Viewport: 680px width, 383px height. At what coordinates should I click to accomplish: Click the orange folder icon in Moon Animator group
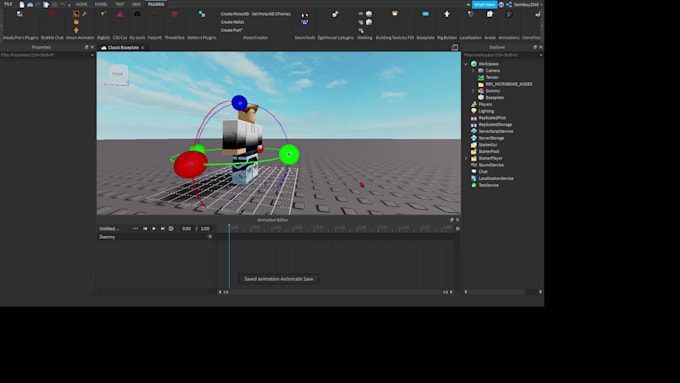point(76,22)
